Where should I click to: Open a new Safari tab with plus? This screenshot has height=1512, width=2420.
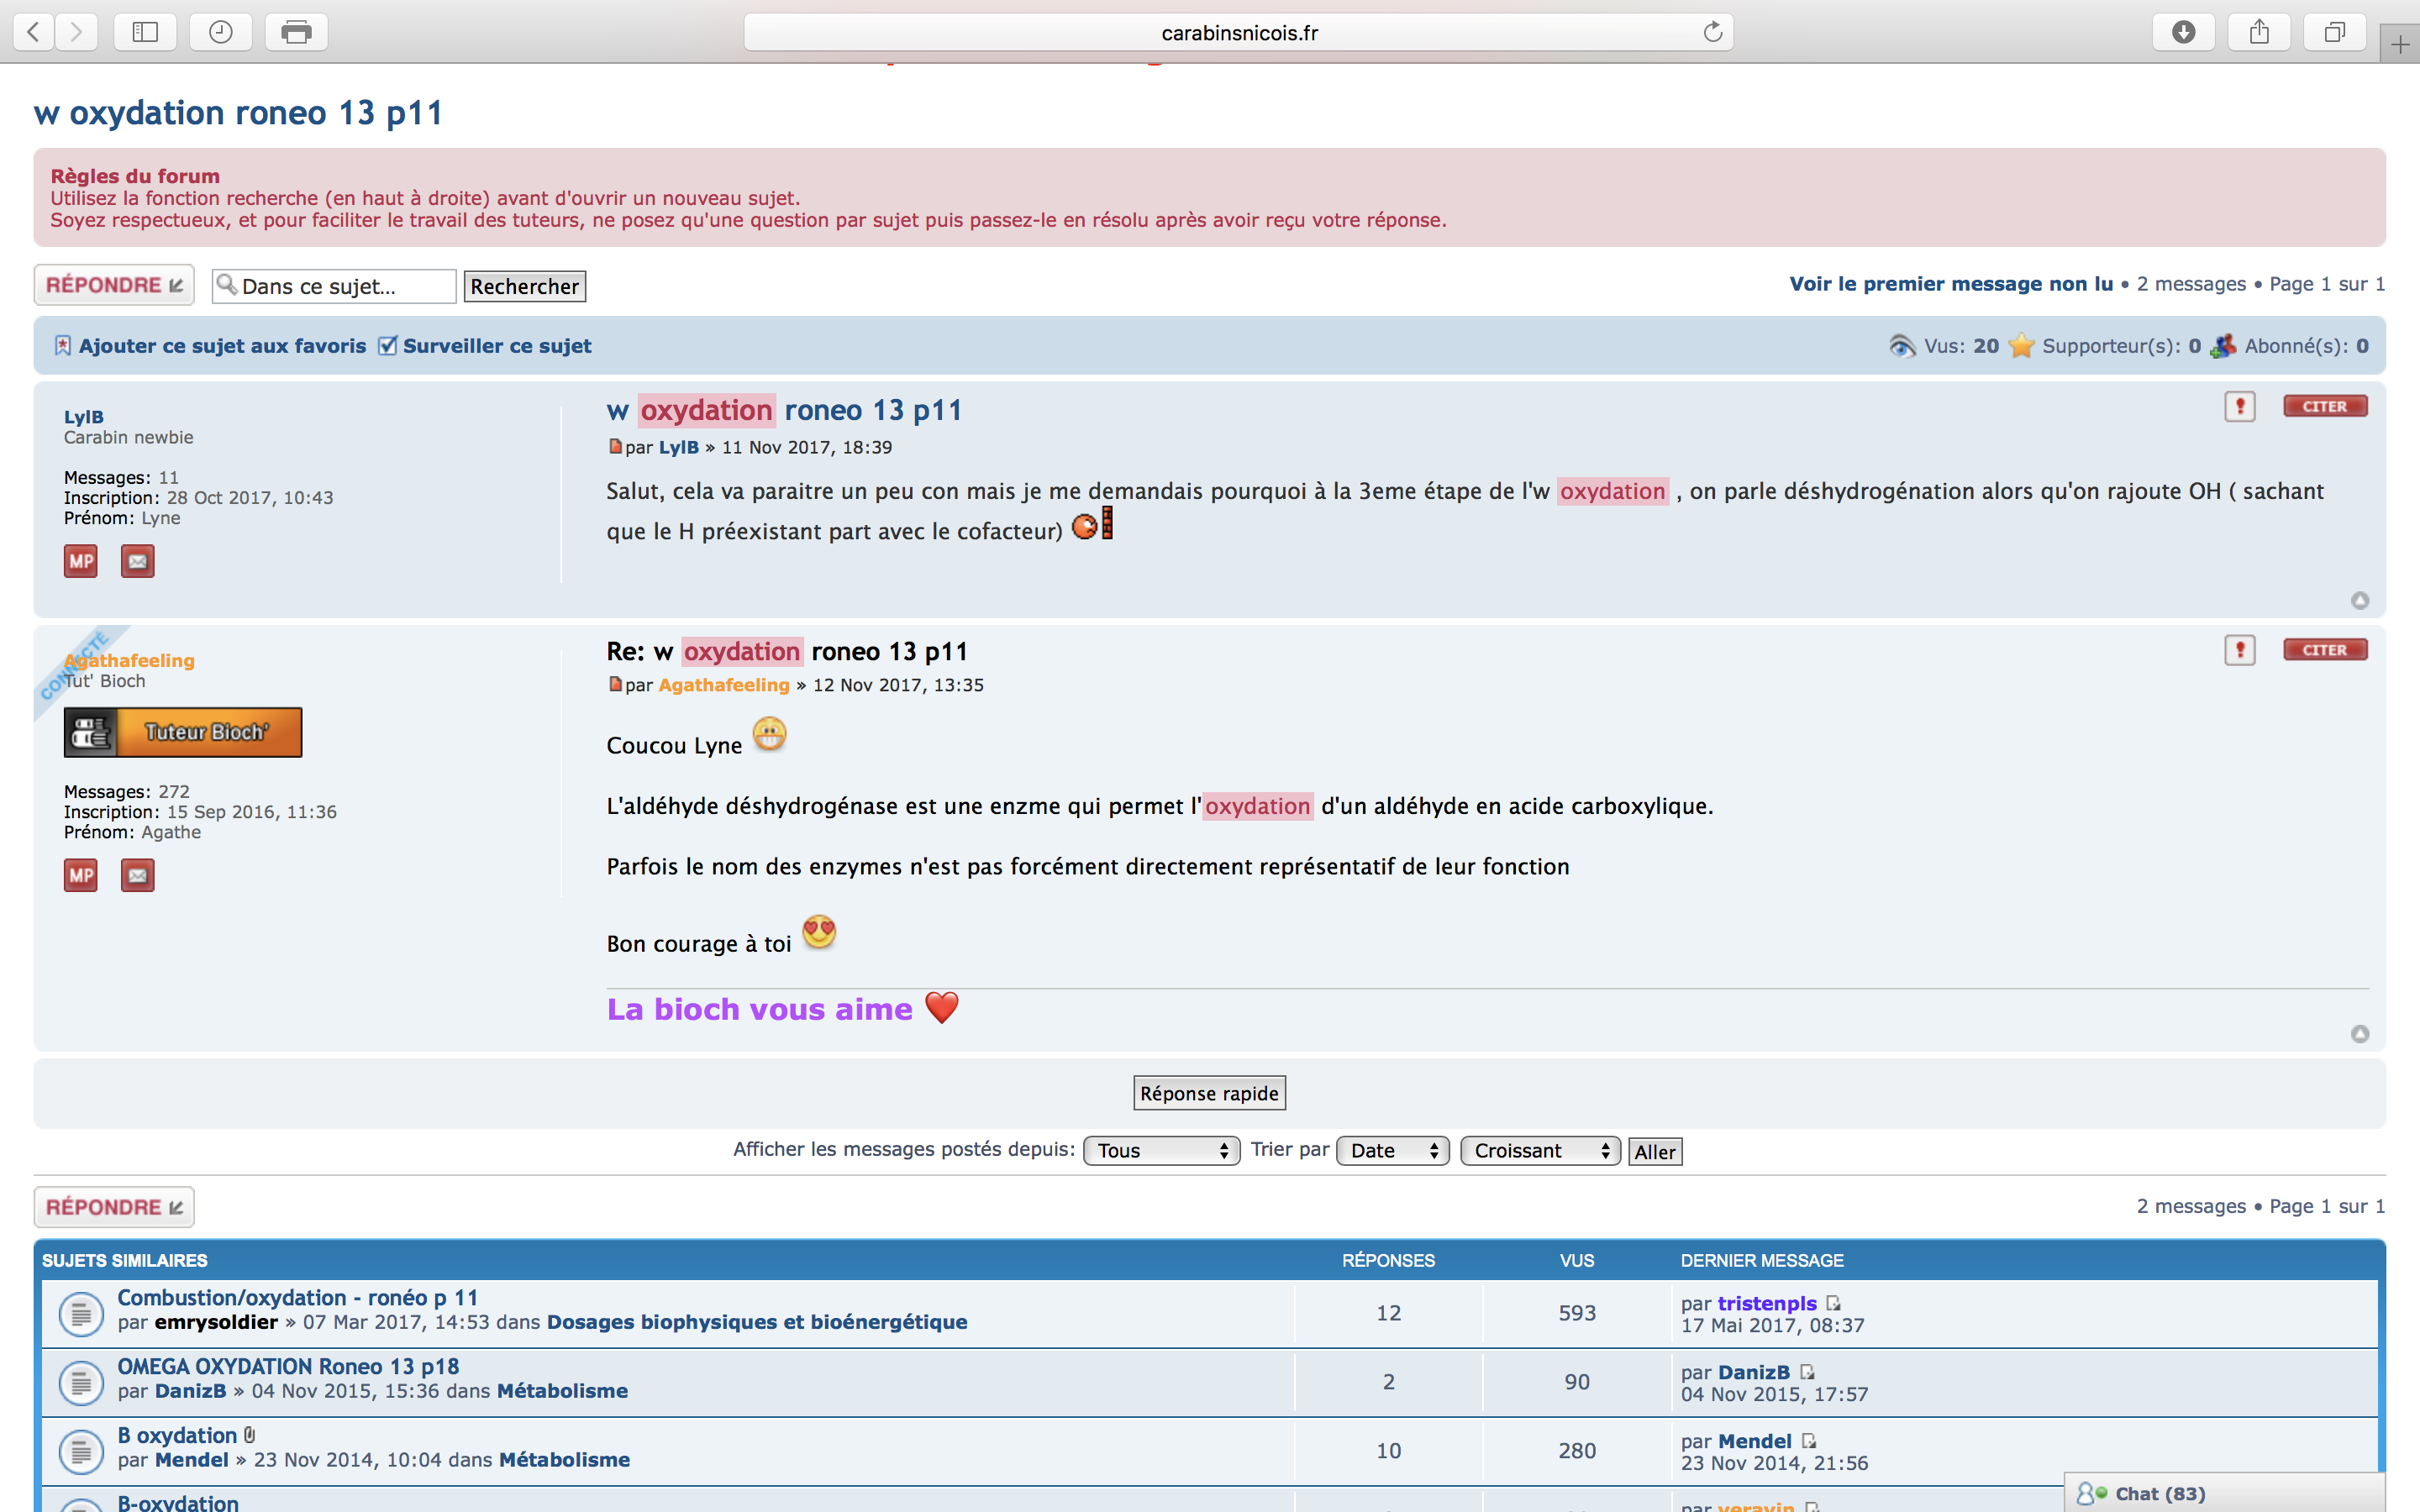[2400, 44]
